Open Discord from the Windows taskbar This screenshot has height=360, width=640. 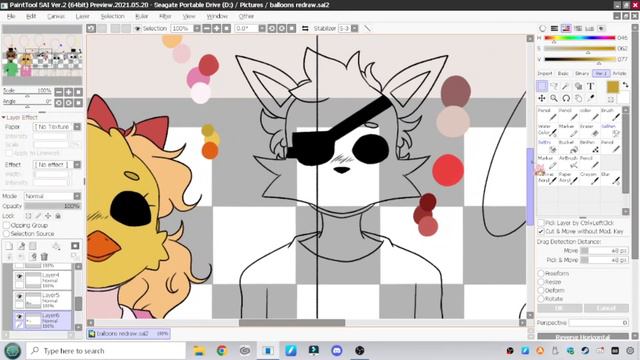(337, 351)
